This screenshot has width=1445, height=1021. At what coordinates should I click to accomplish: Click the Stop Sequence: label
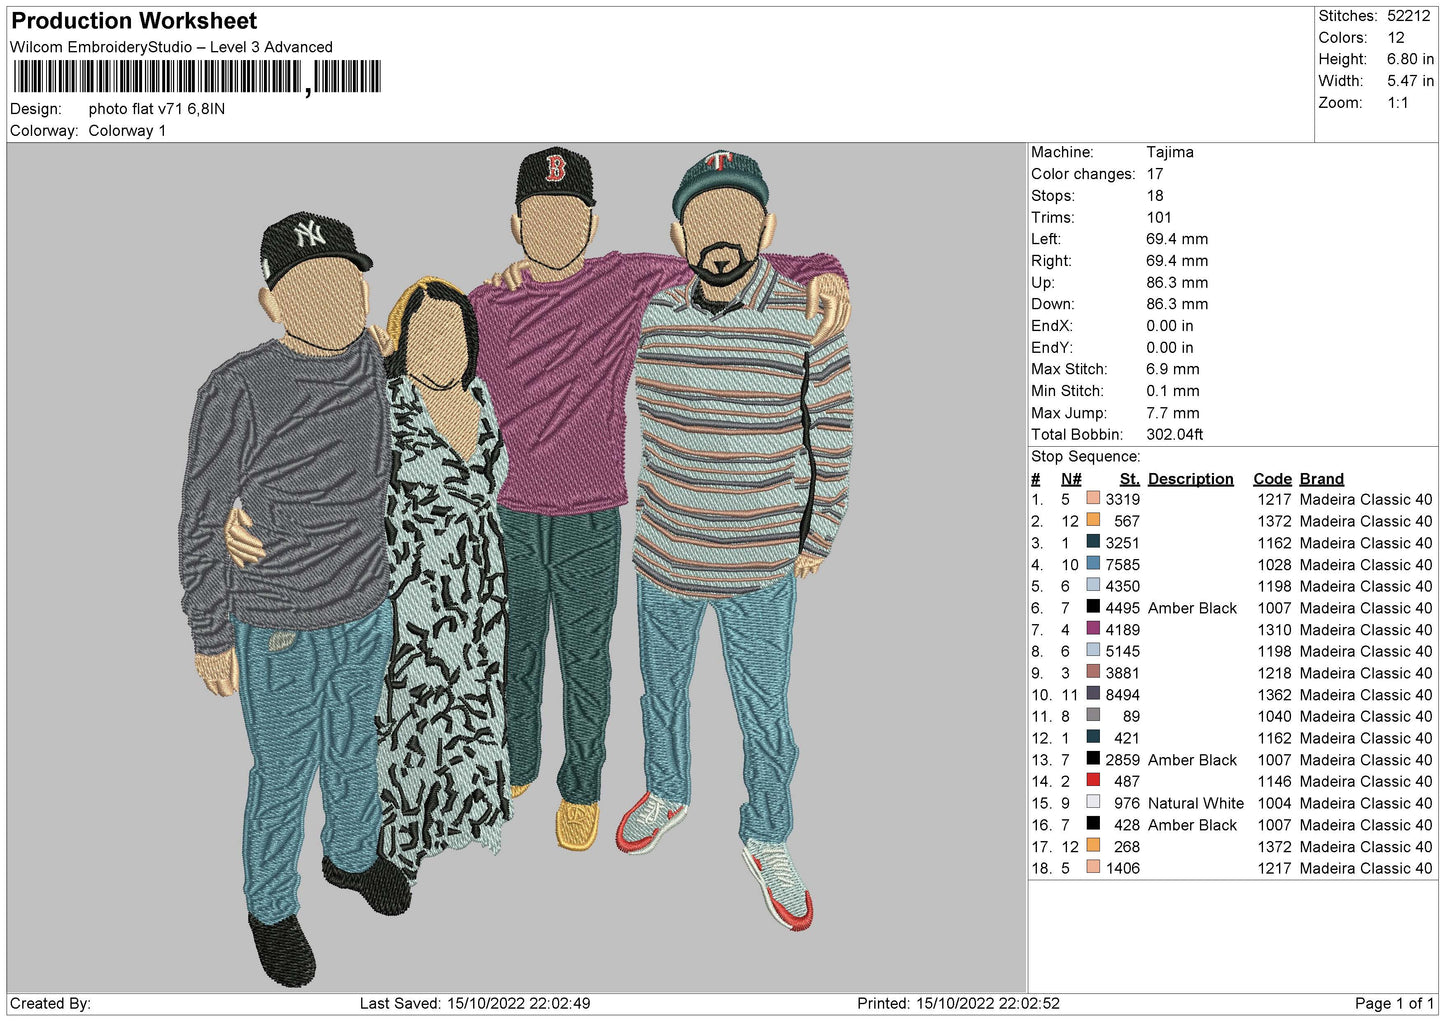[x=1085, y=457]
